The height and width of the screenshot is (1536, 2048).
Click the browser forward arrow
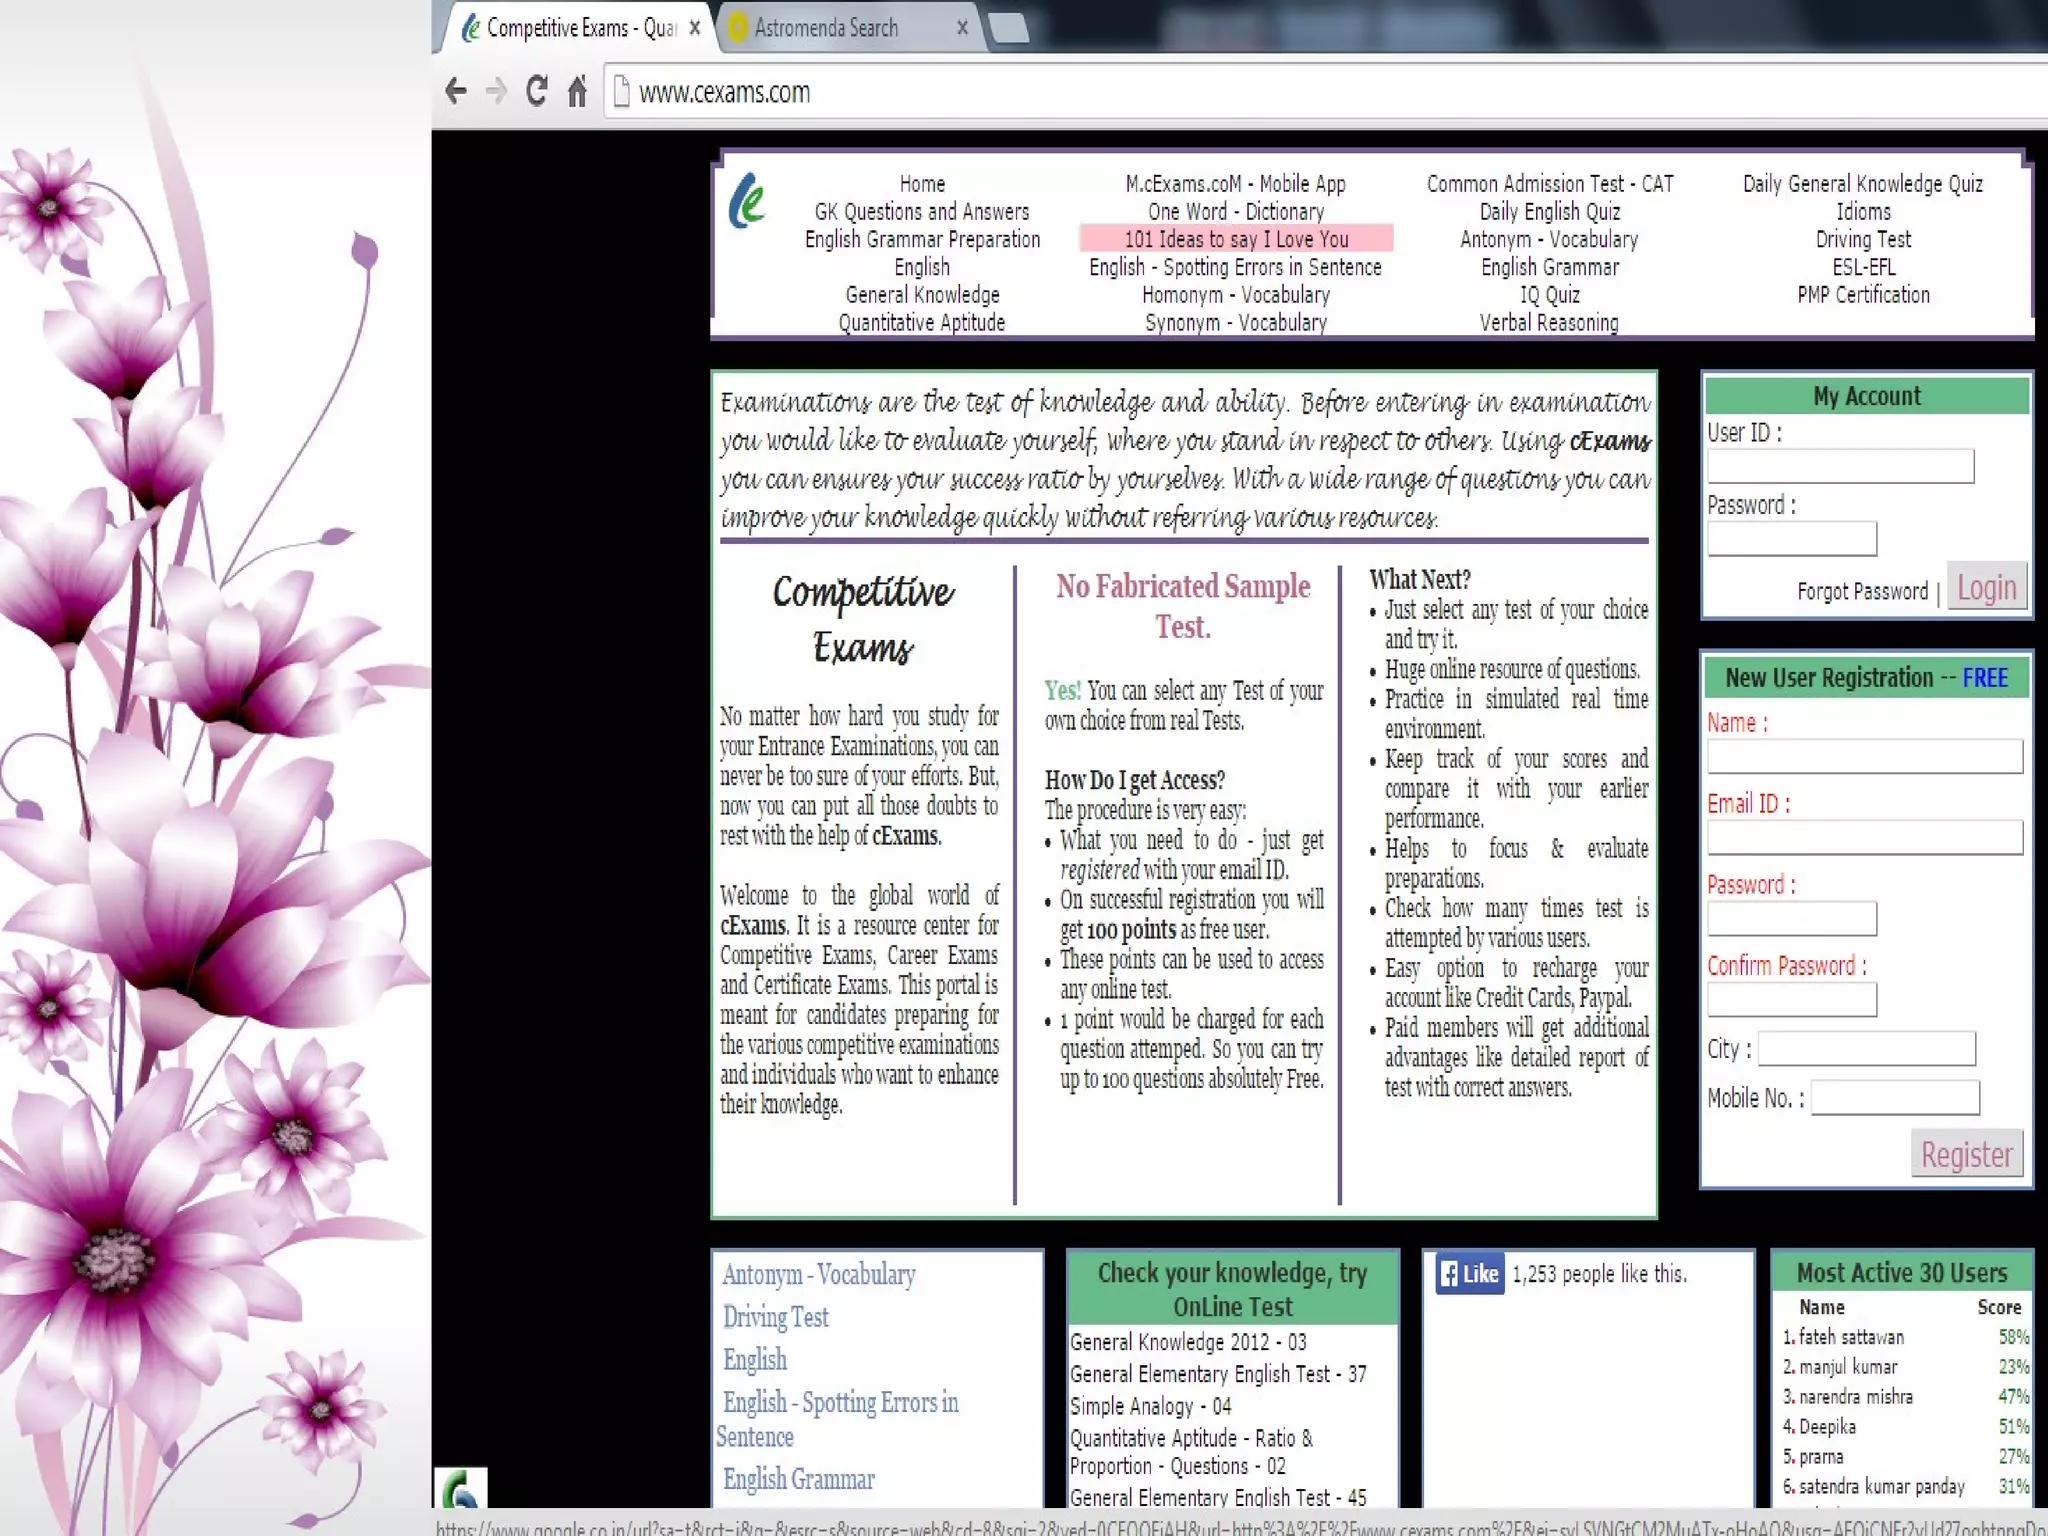click(x=496, y=92)
